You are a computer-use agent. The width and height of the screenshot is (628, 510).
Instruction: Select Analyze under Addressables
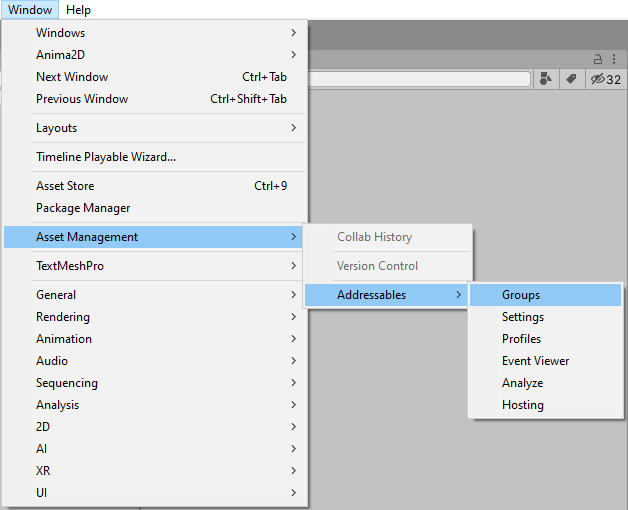522,383
